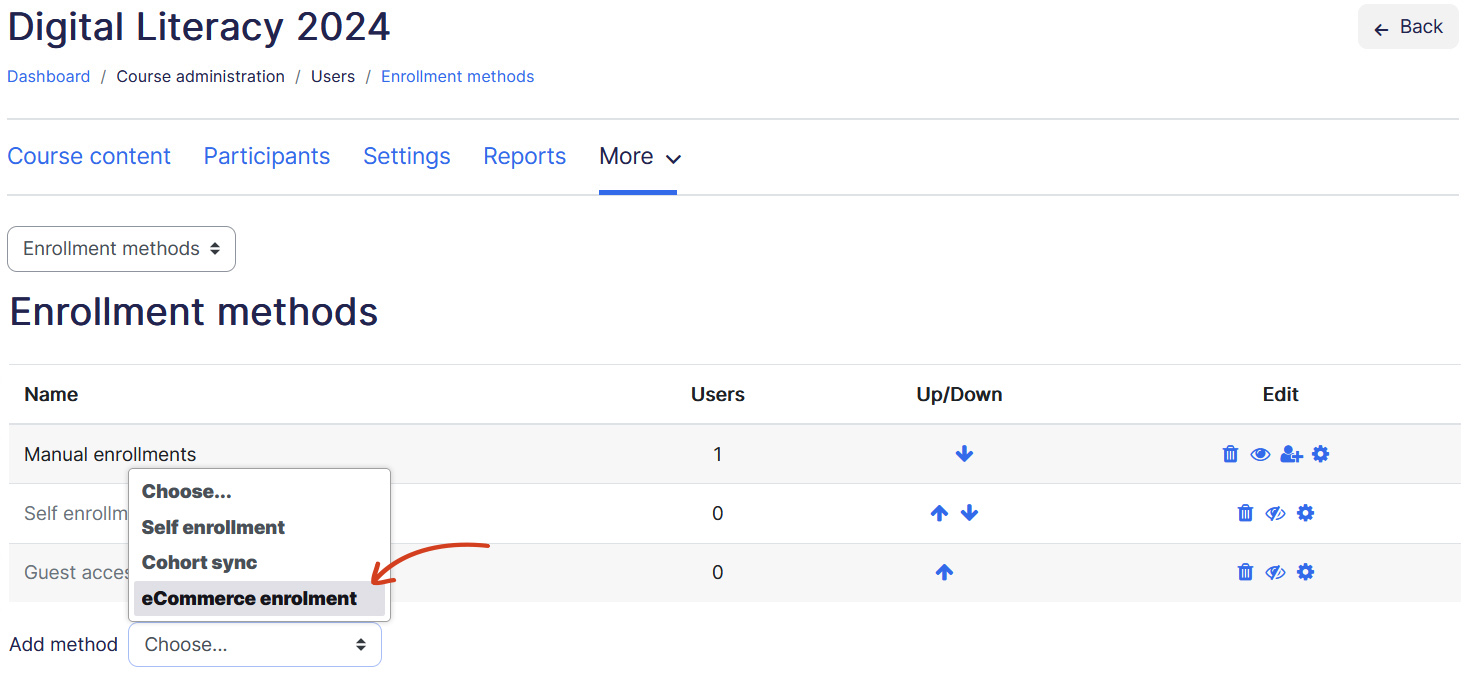1466x676 pixels.
Task: Choose Cohort sync option
Action: (200, 562)
